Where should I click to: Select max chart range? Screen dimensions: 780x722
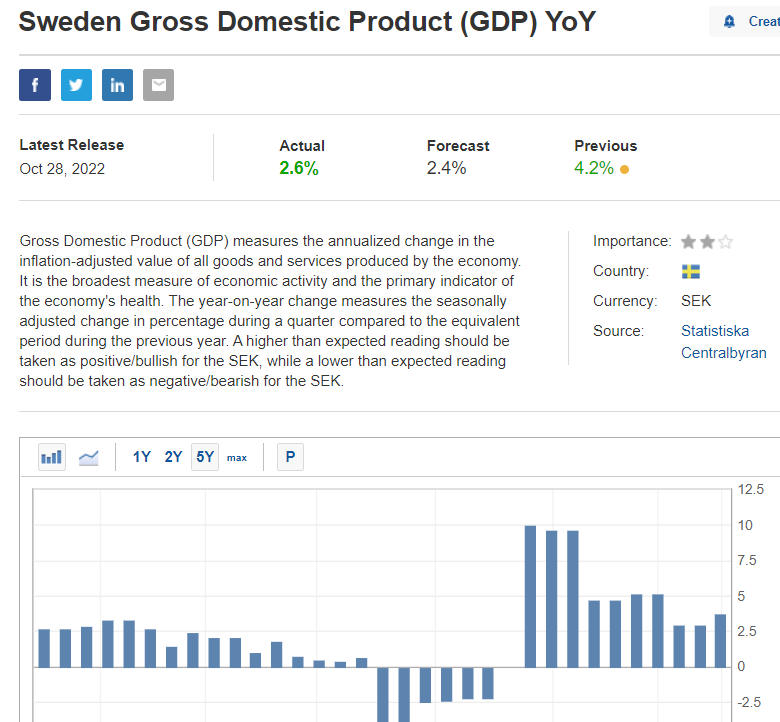coord(237,458)
